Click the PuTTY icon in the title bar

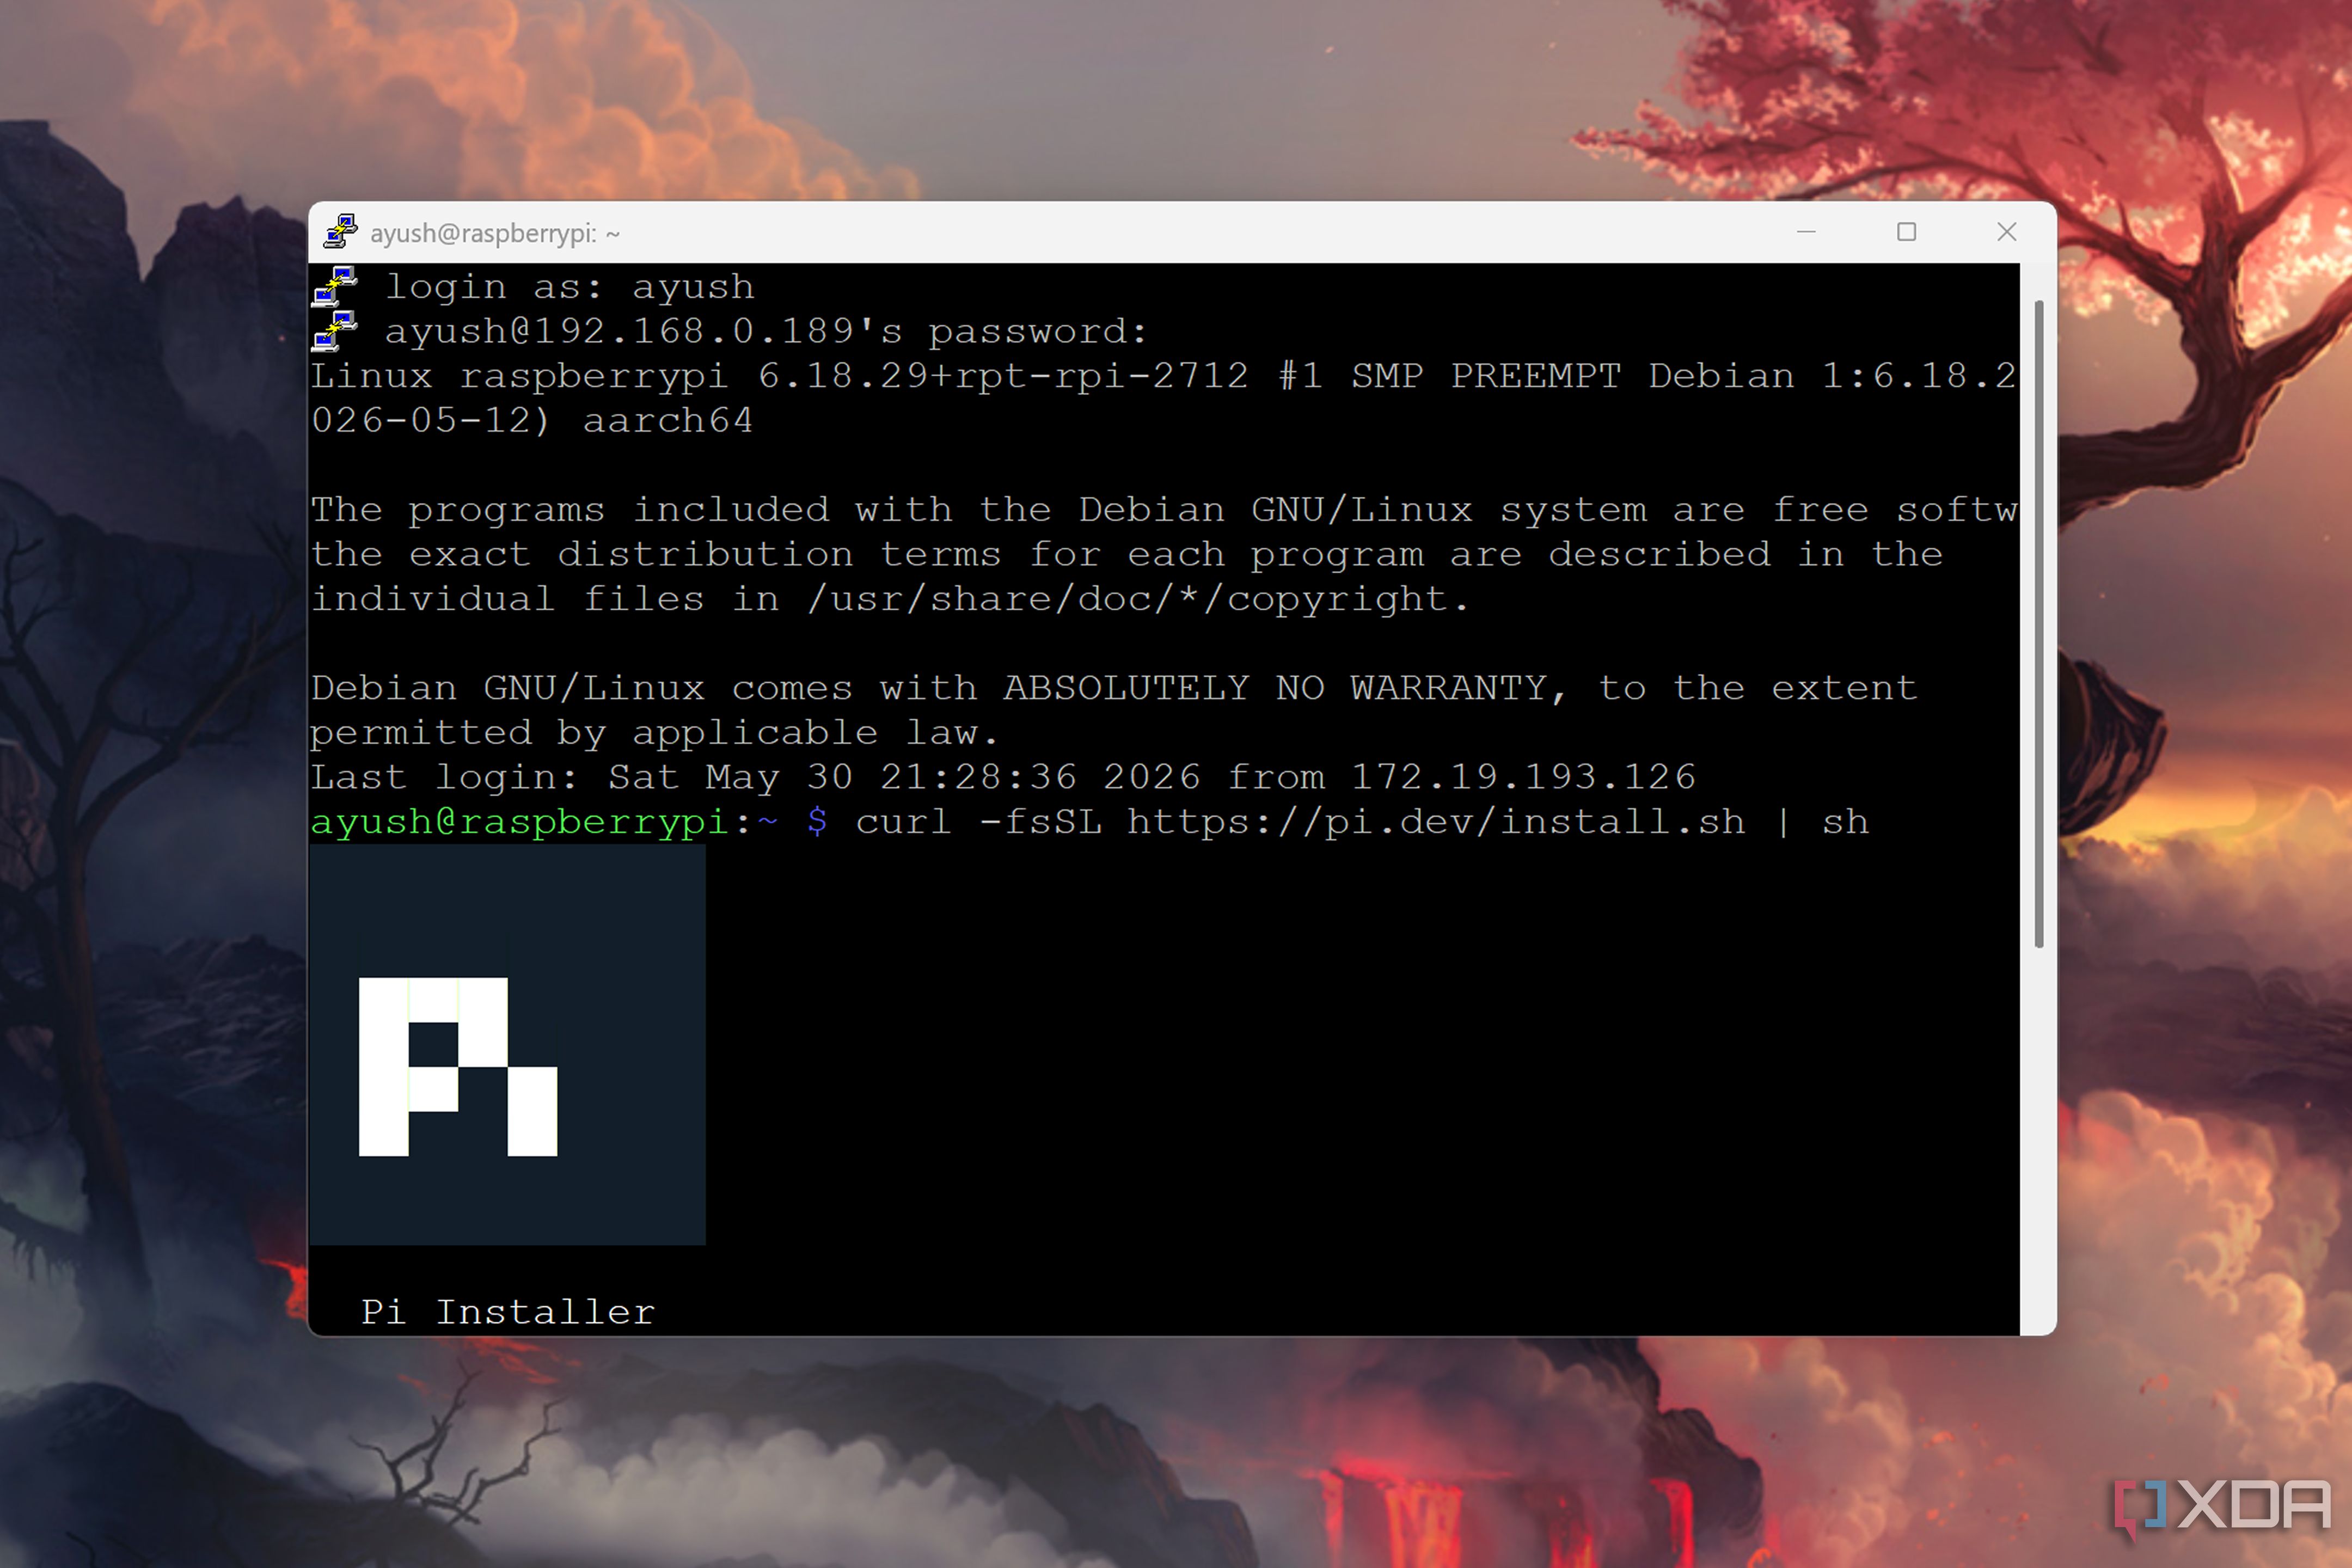click(340, 232)
